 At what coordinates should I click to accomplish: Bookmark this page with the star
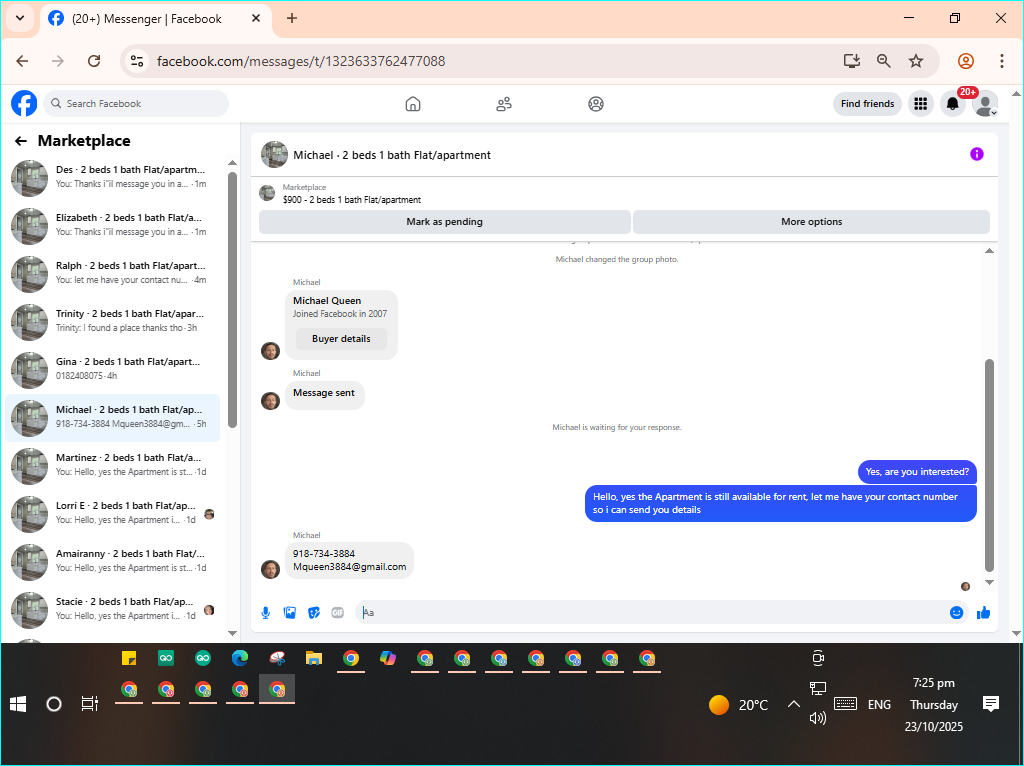(916, 61)
